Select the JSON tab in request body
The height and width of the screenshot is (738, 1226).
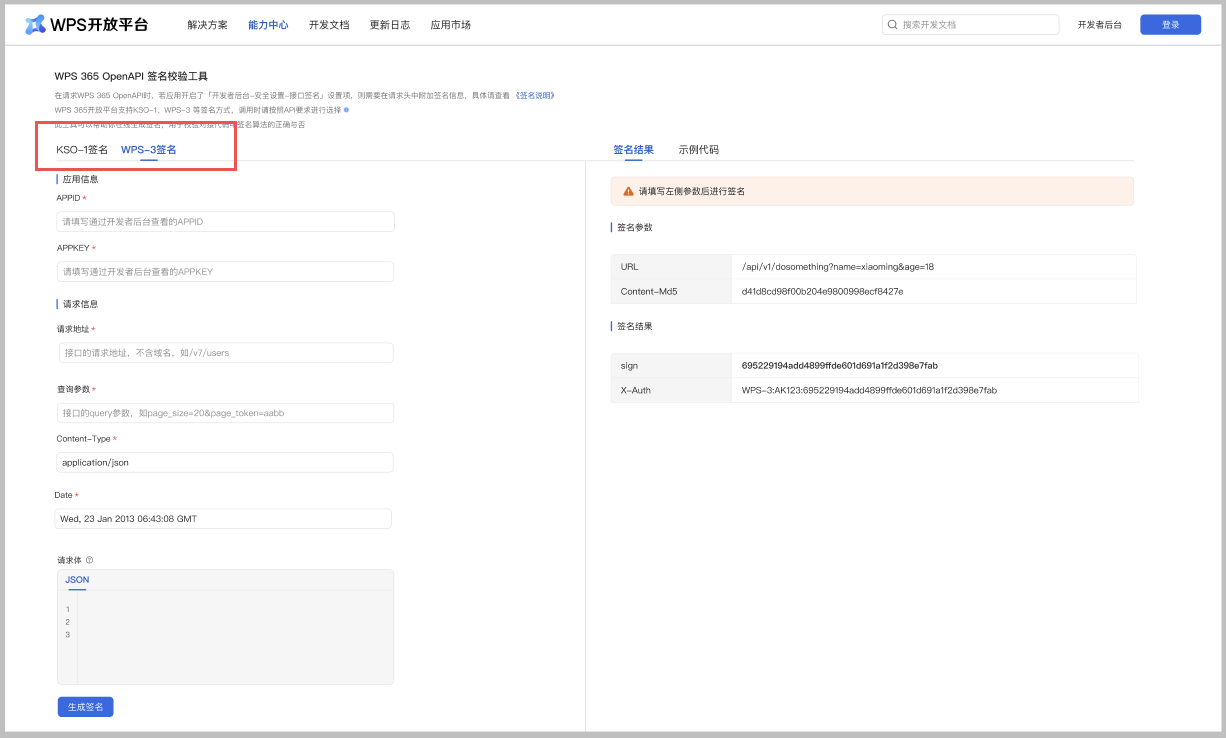[77, 580]
